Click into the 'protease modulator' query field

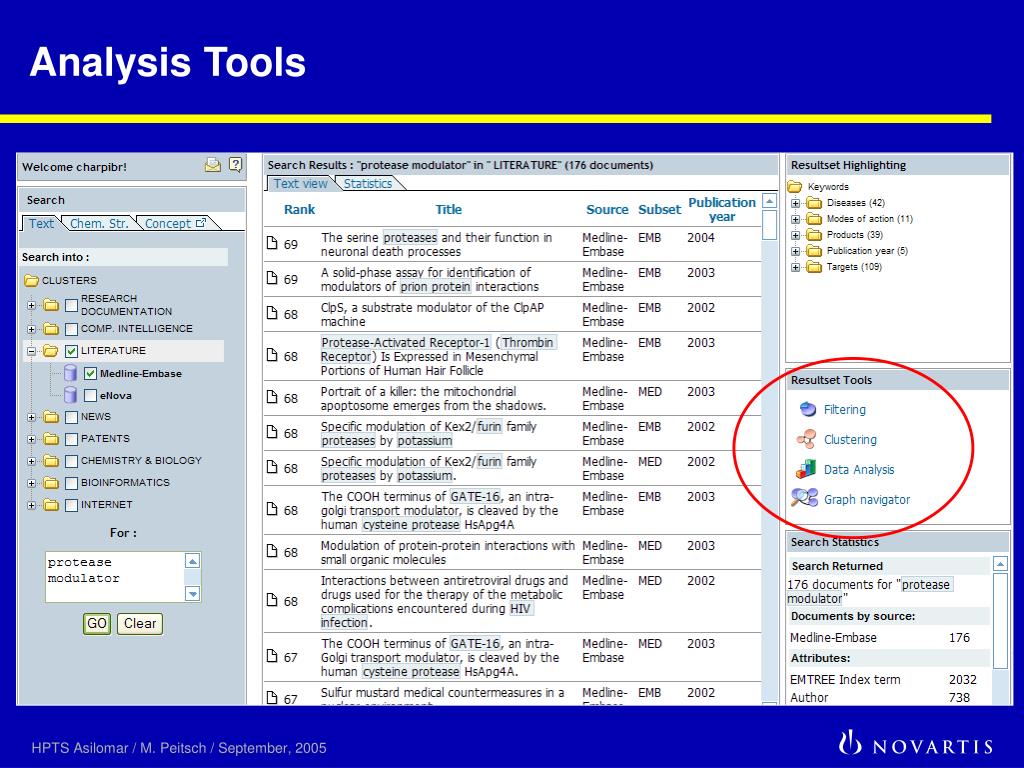point(116,577)
